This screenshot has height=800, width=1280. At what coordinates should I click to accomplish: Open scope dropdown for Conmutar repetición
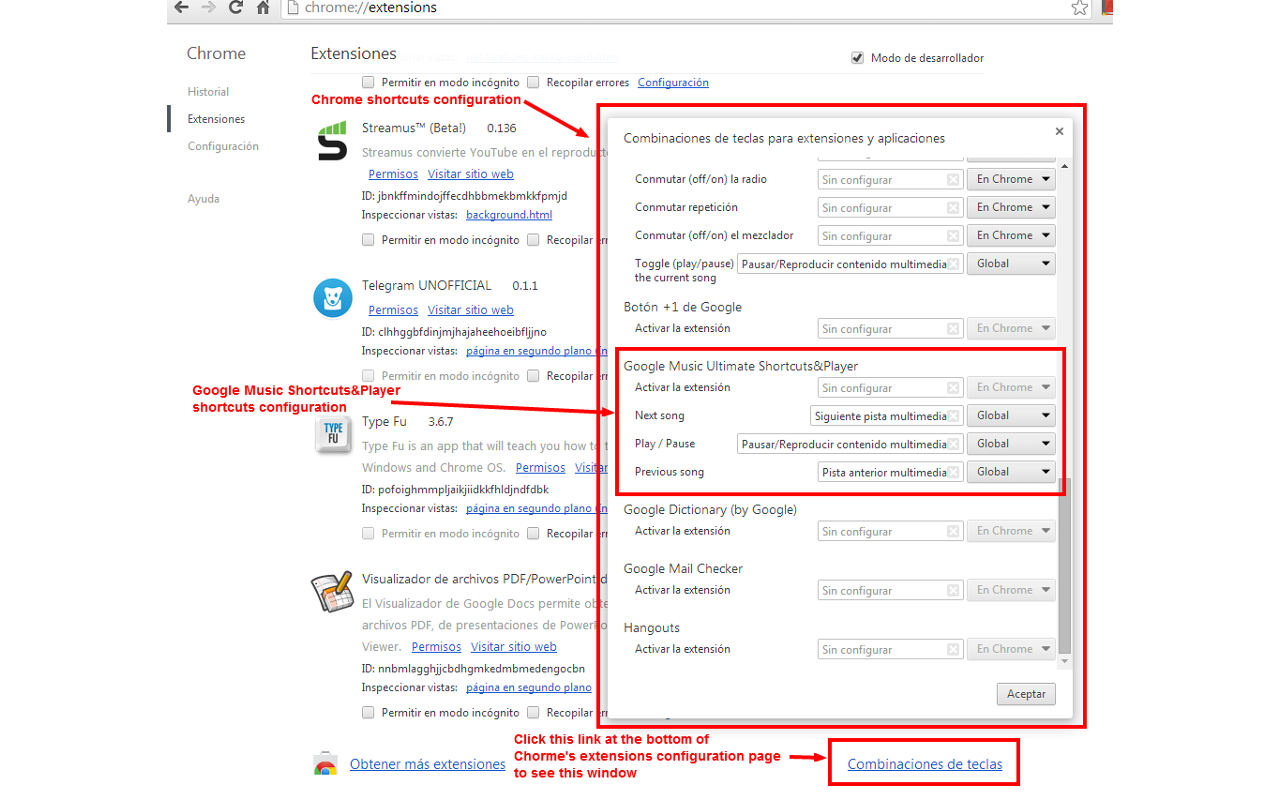pos(1011,208)
